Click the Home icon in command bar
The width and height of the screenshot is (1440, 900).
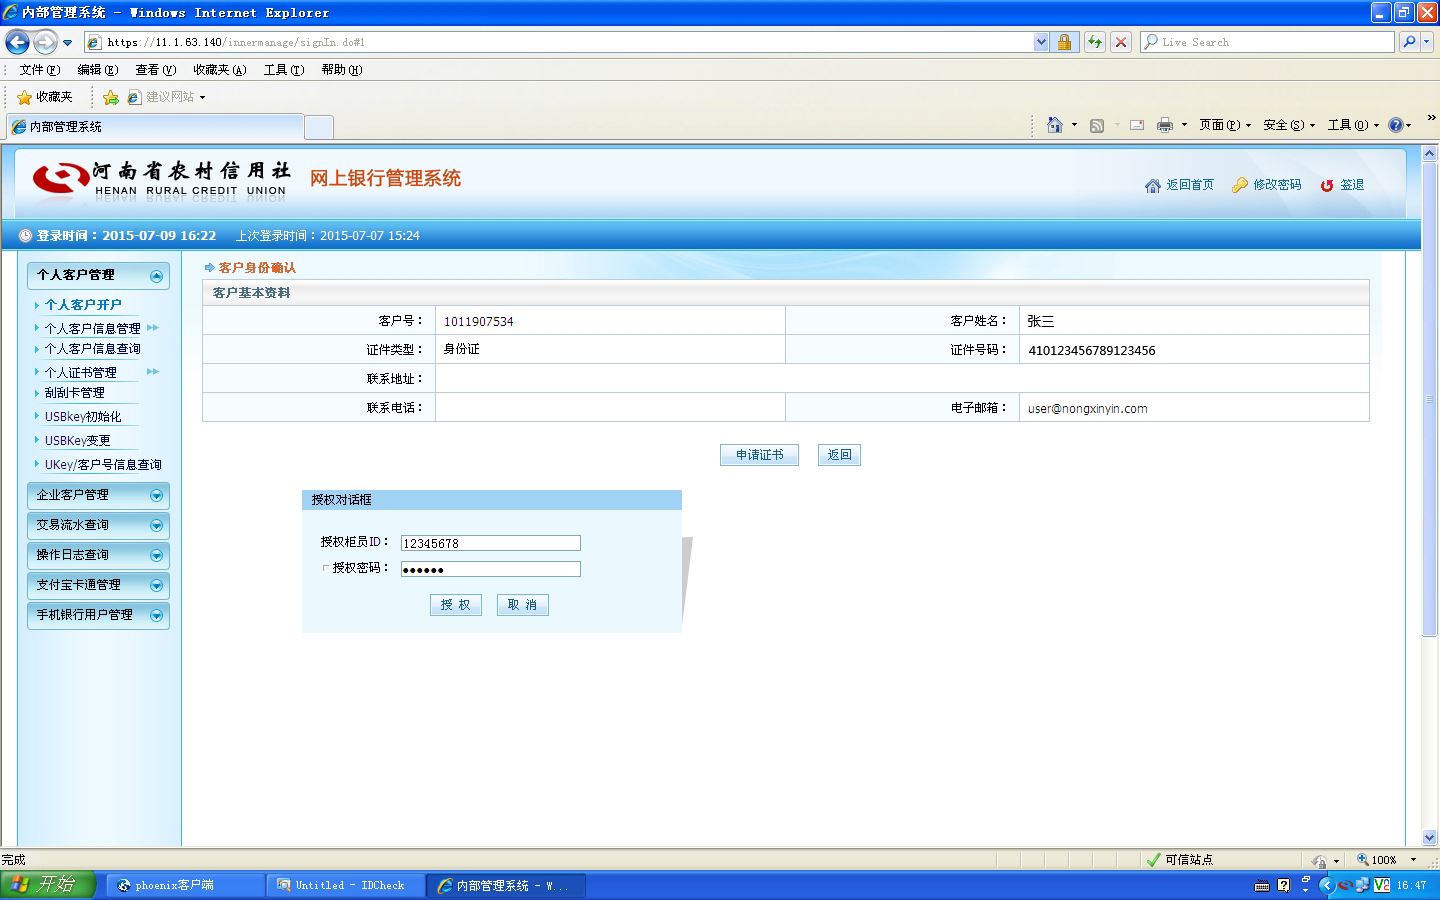[1054, 125]
